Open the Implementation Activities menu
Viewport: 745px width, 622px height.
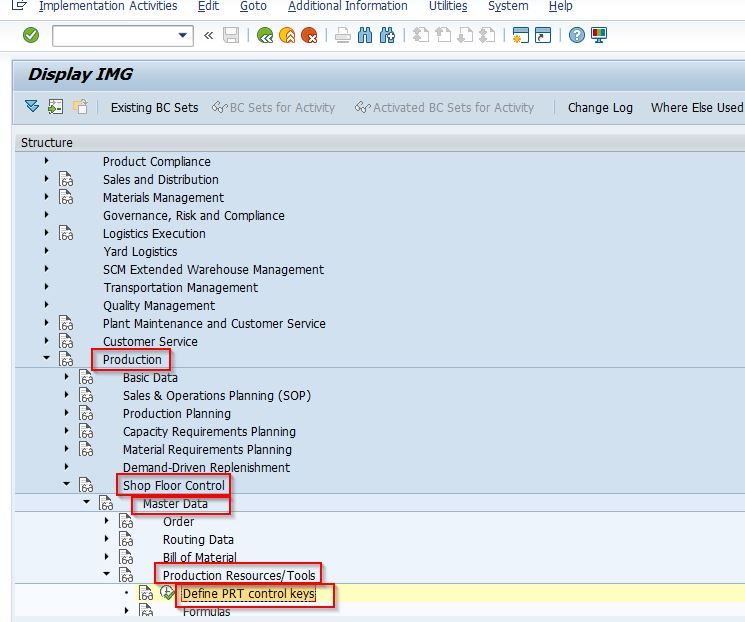click(108, 6)
